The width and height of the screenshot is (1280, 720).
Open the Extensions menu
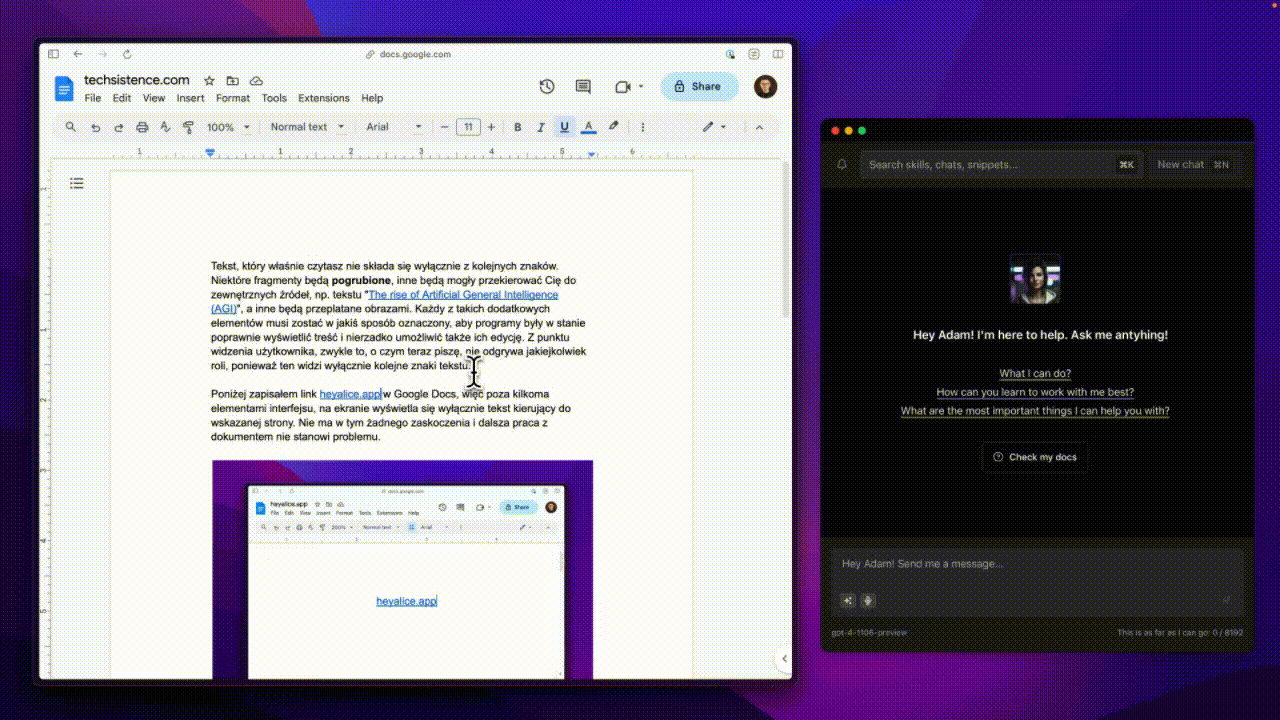tap(324, 98)
